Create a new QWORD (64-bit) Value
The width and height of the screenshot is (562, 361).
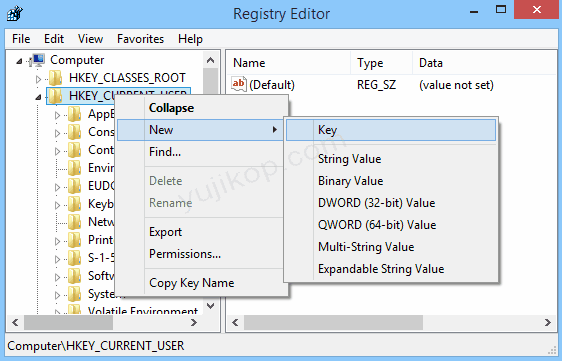(391, 225)
